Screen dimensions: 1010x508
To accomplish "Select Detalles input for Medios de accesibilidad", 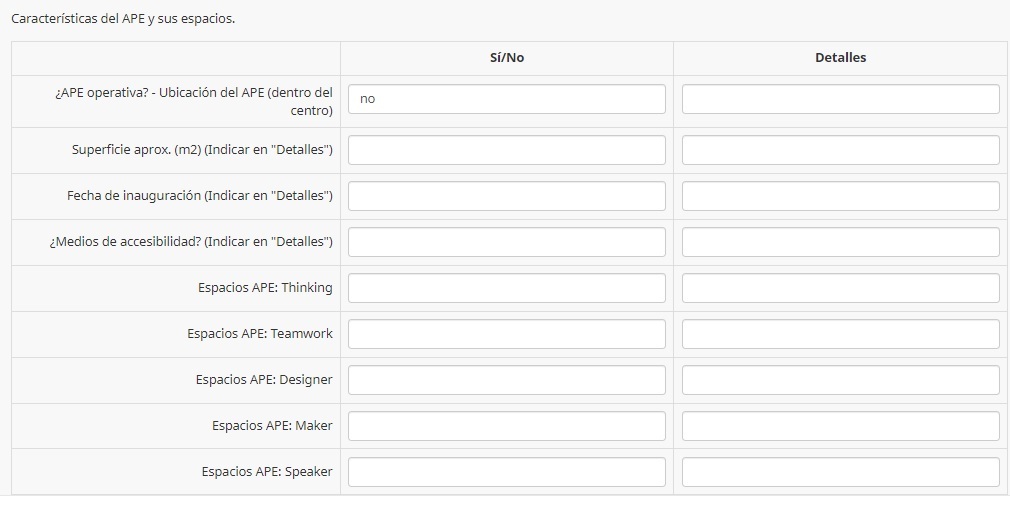I will pos(840,242).
